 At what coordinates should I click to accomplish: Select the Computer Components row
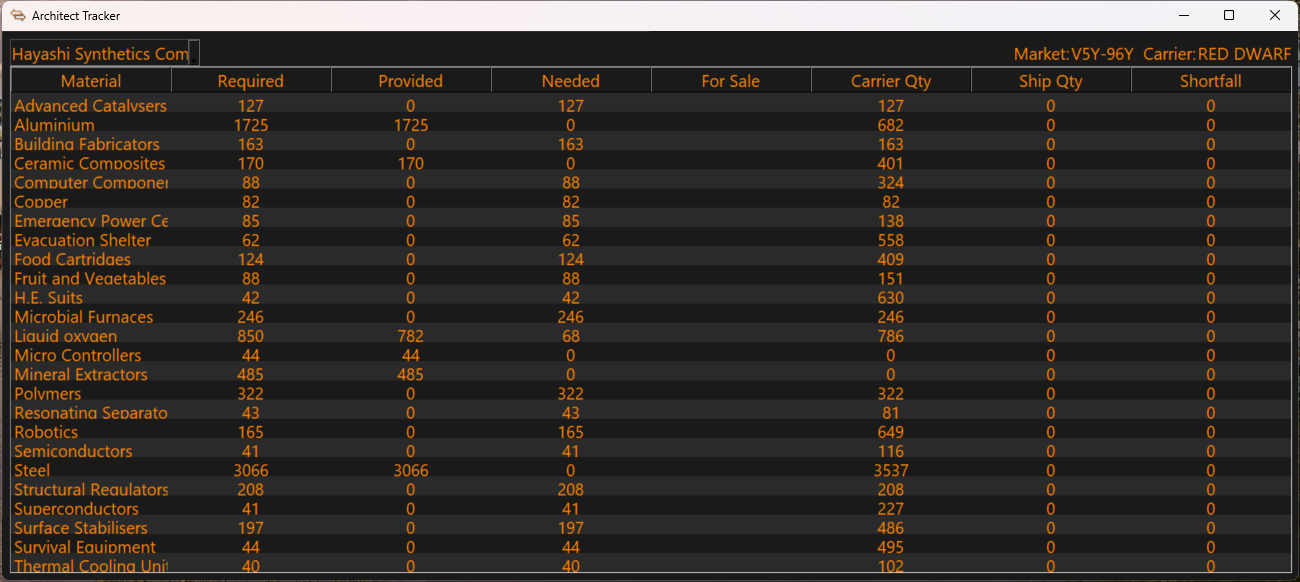point(651,182)
